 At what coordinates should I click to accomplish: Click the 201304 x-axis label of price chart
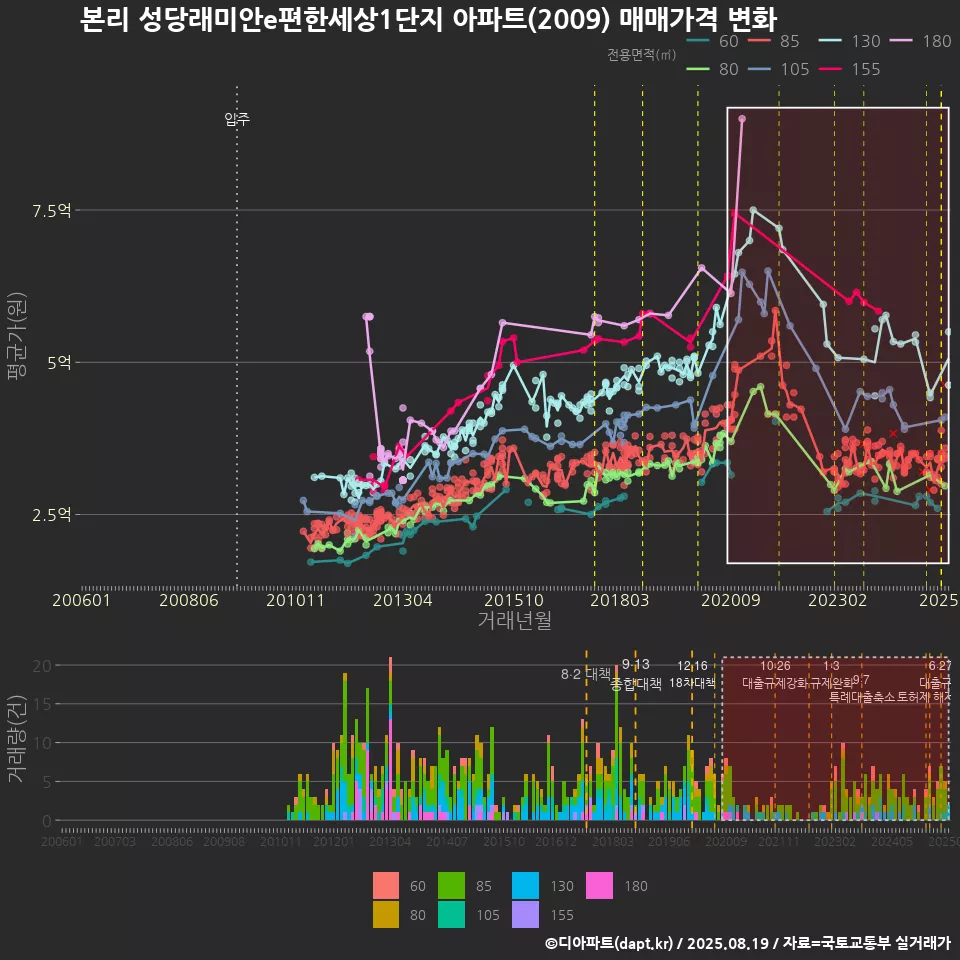coord(403,600)
